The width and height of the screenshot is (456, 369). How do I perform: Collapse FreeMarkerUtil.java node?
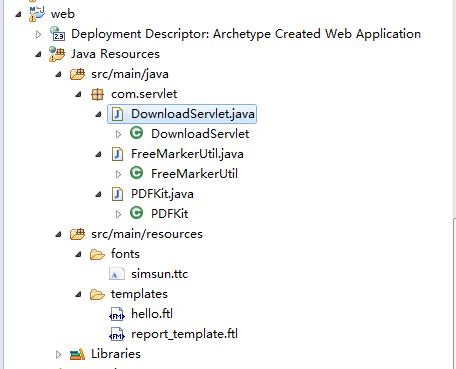coord(98,154)
